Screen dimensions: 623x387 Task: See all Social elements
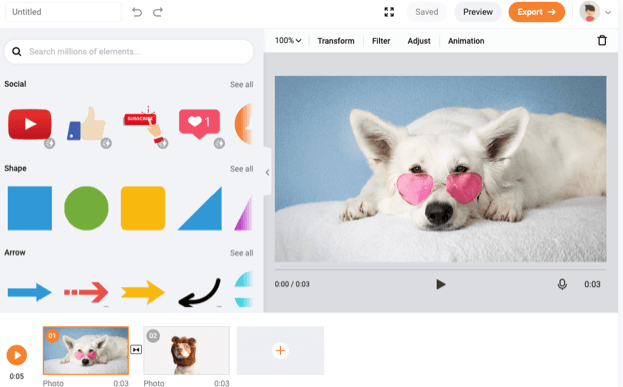[x=242, y=84]
